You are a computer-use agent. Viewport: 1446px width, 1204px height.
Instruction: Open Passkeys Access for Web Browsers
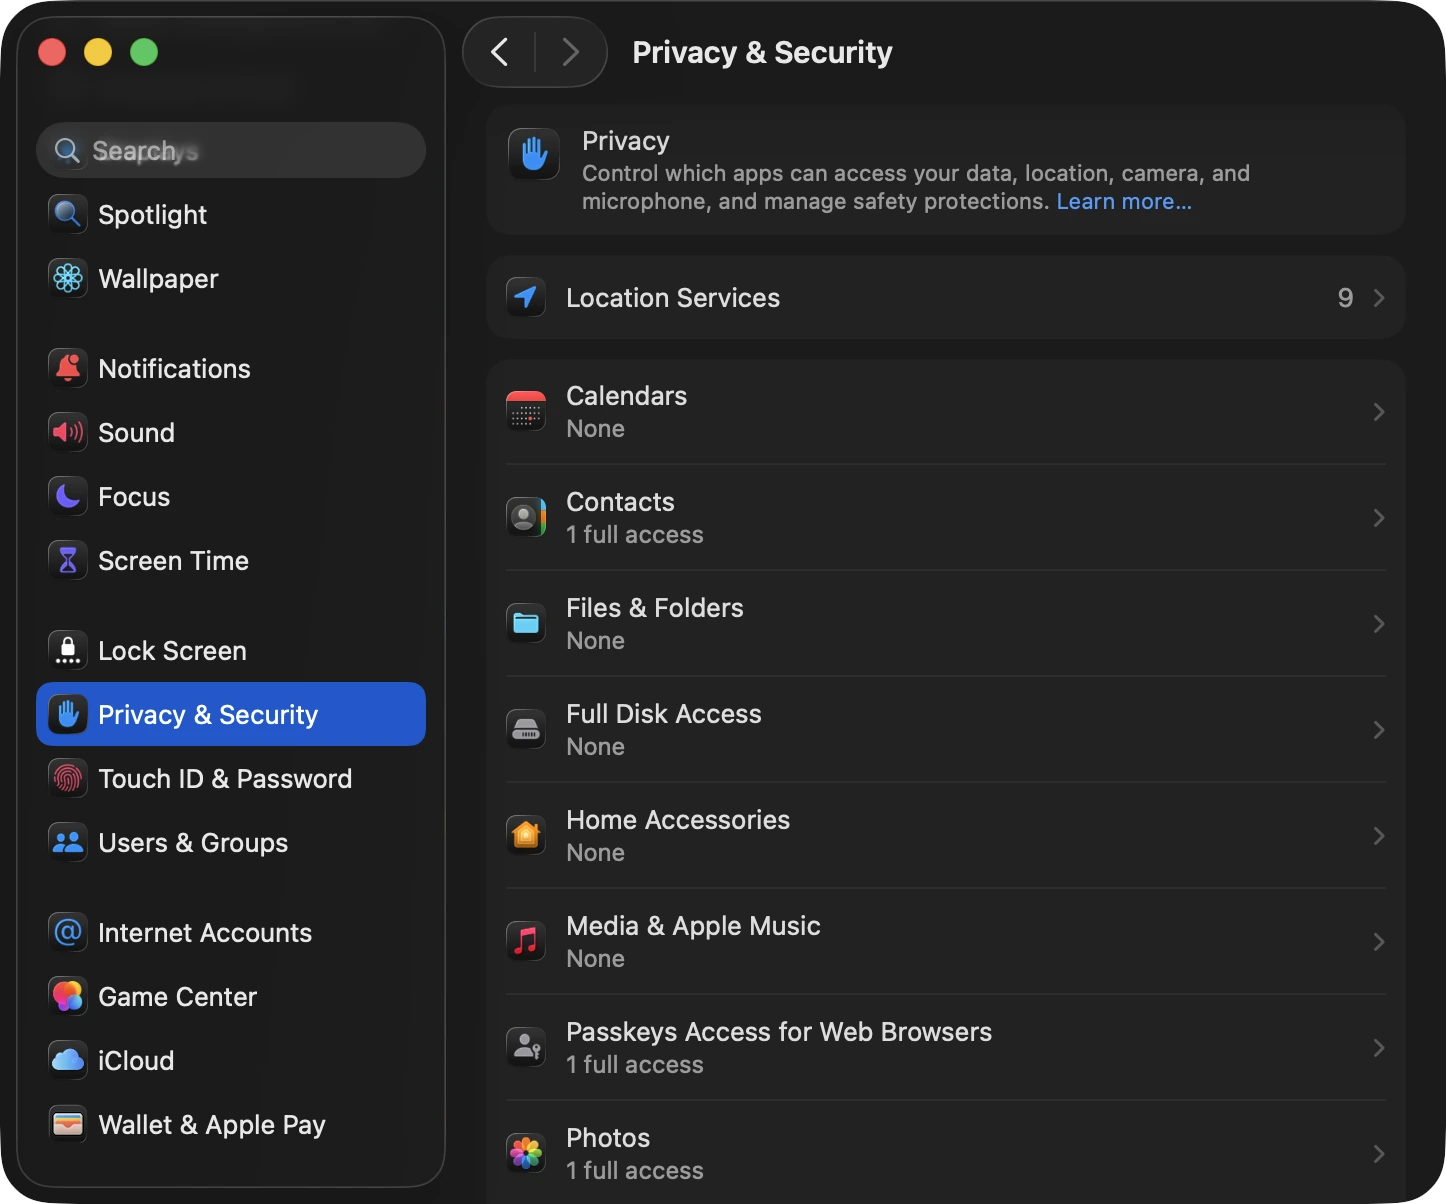[x=945, y=1047]
